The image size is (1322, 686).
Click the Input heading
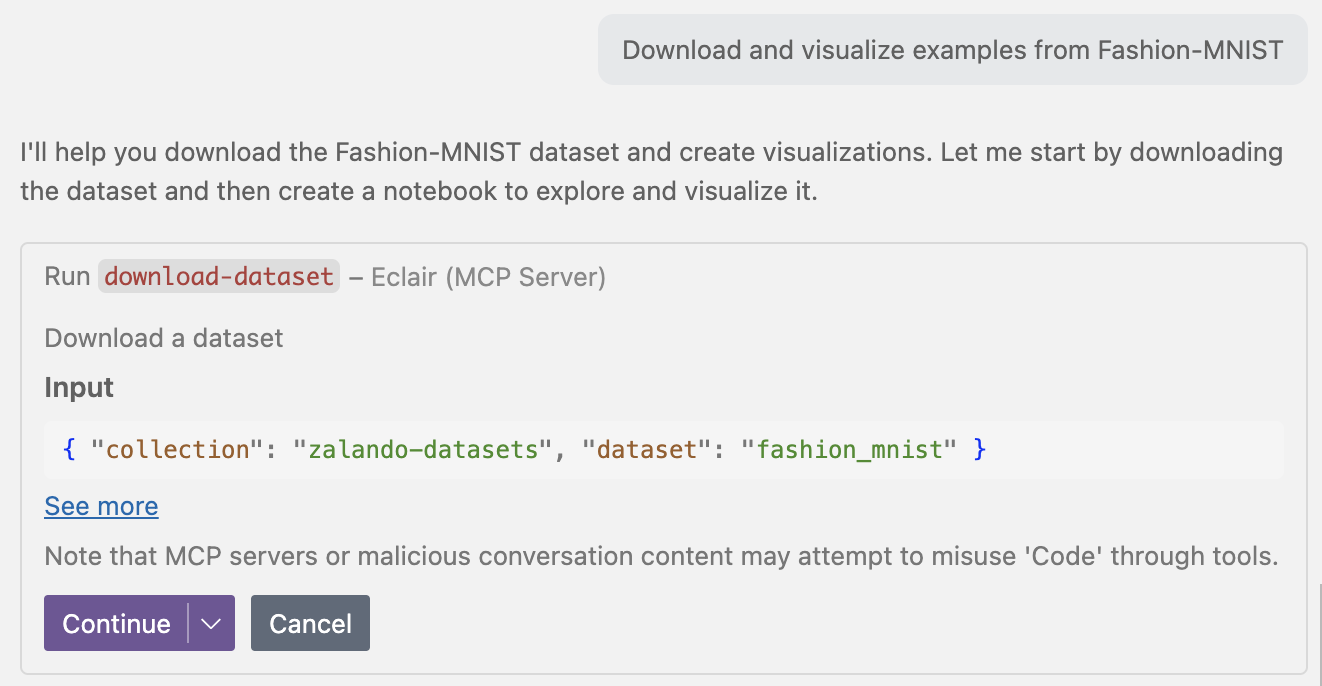[79, 388]
